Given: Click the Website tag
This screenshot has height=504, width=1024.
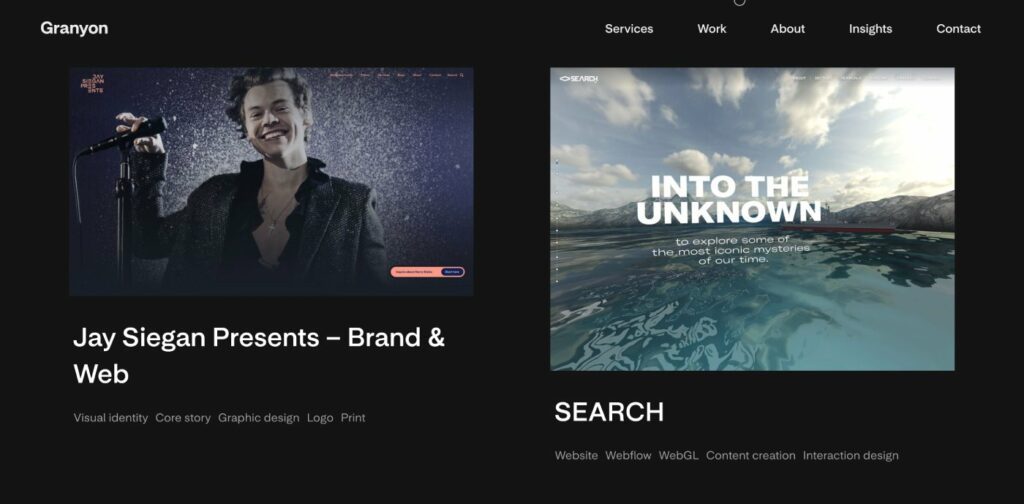Looking at the screenshot, I should click(577, 456).
